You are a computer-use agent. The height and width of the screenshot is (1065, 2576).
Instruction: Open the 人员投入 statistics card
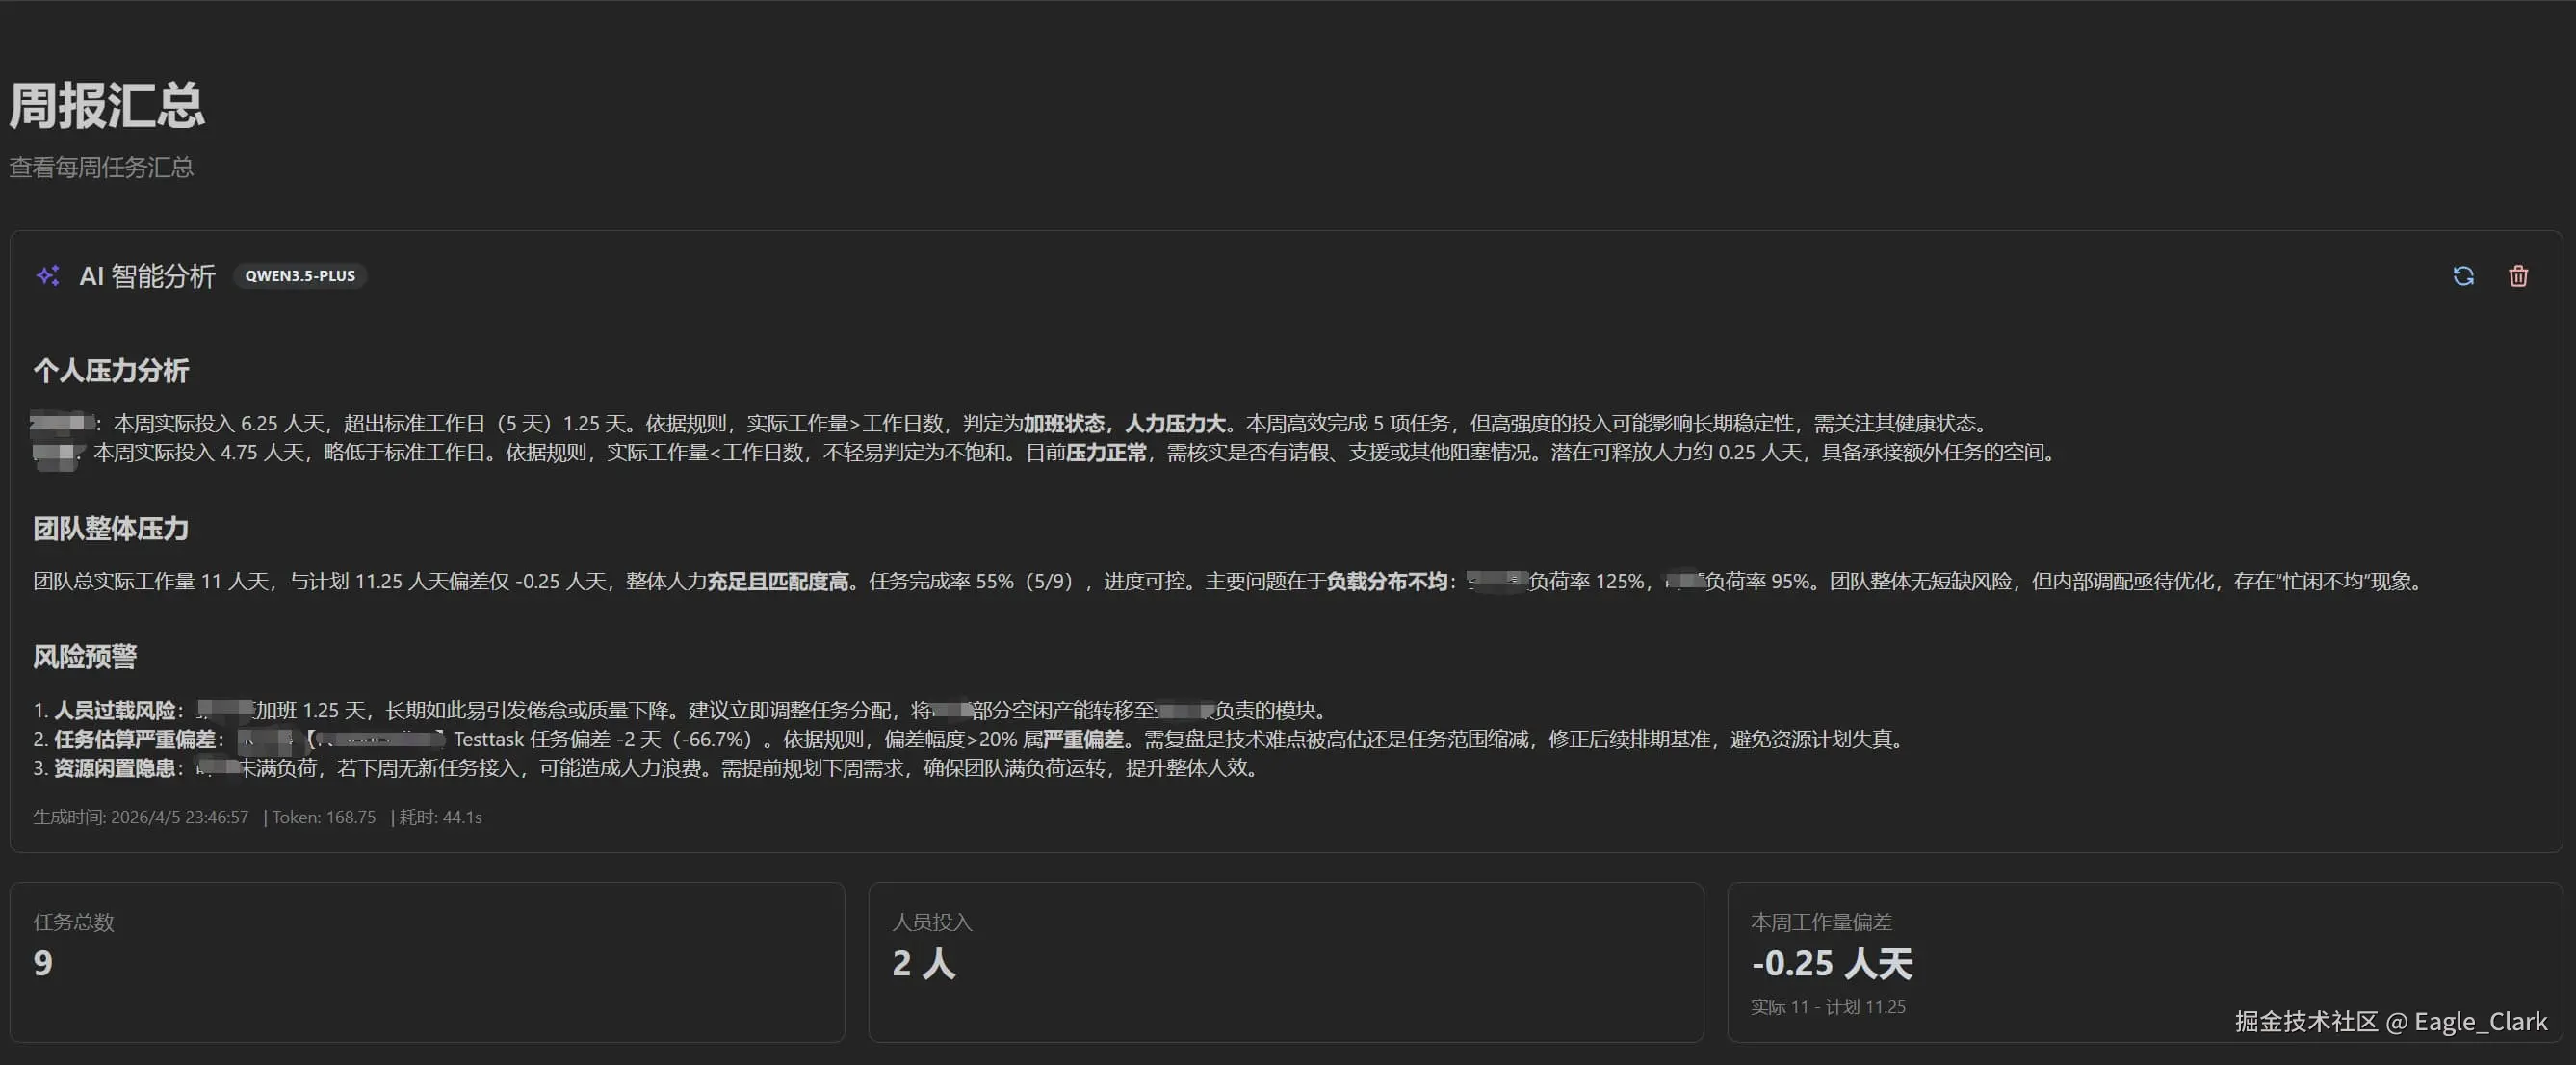[1285, 962]
